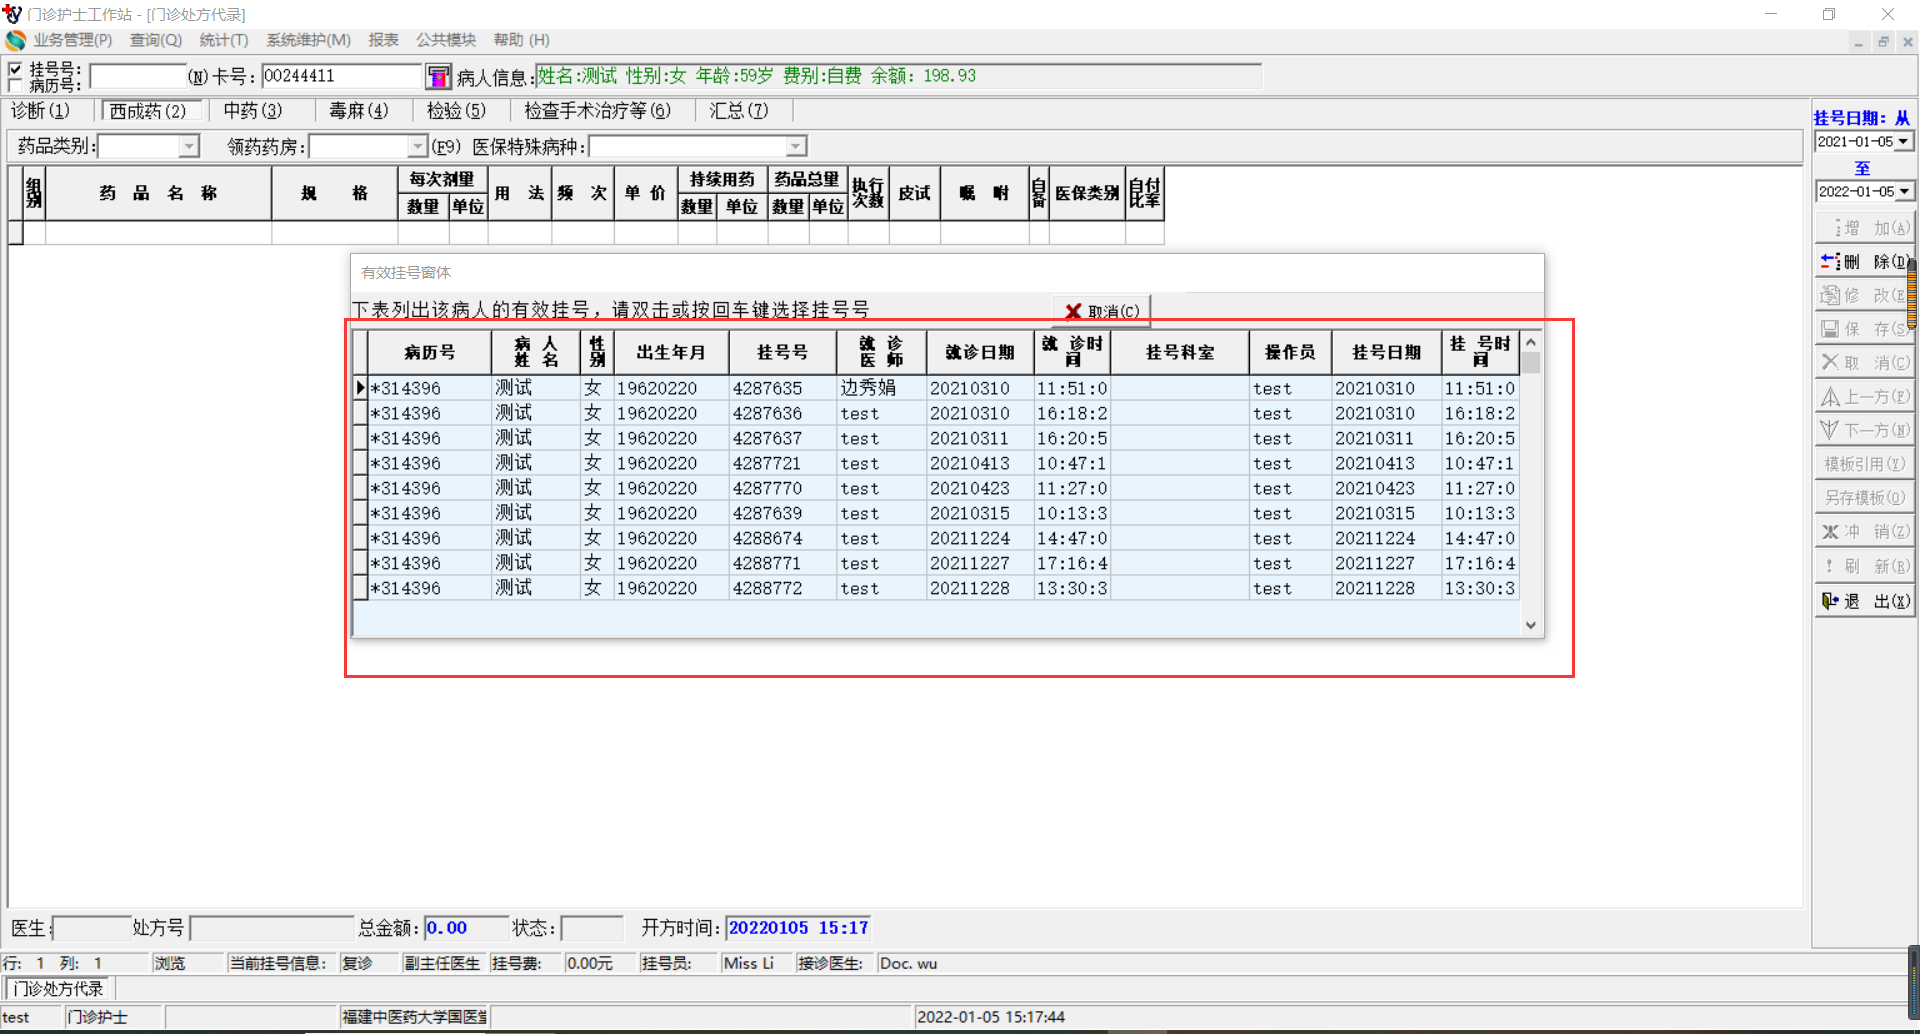The image size is (1920, 1034).
Task: Open the 医保特殊病种 combo box
Action: pos(796,147)
